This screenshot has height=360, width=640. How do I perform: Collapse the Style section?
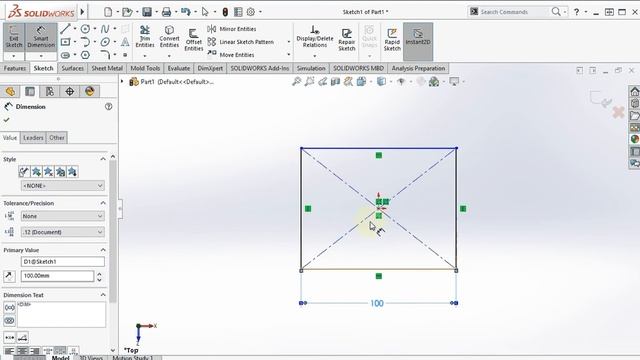[103, 159]
